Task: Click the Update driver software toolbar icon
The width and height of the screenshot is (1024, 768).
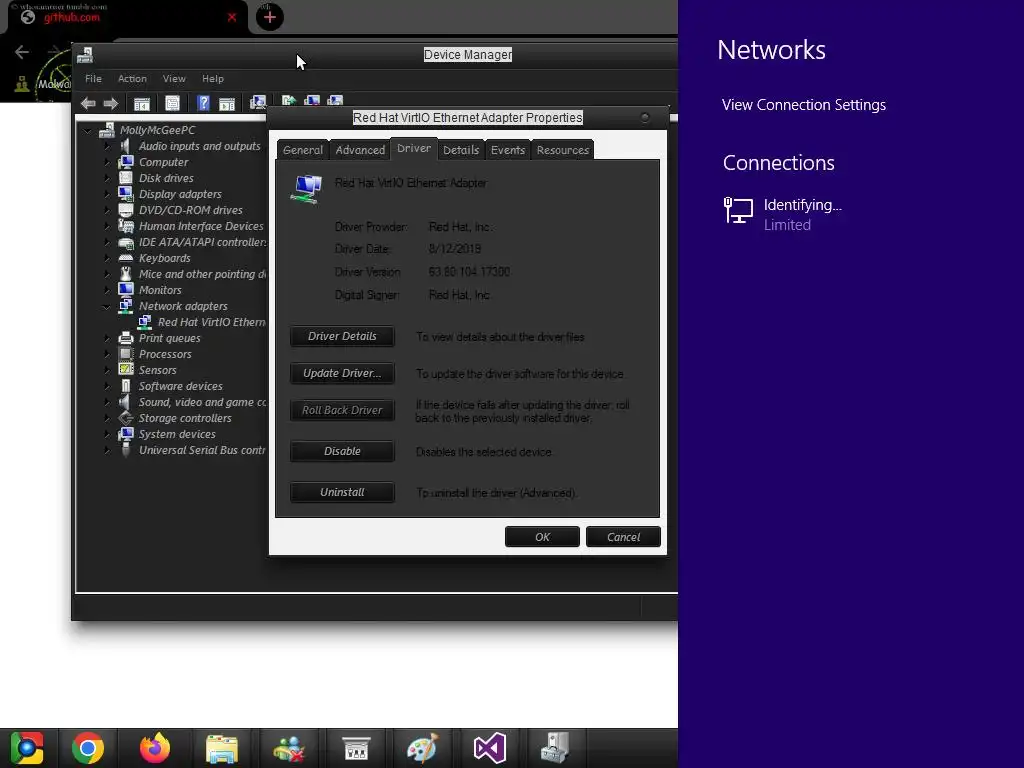Action: pyautogui.click(x=289, y=101)
